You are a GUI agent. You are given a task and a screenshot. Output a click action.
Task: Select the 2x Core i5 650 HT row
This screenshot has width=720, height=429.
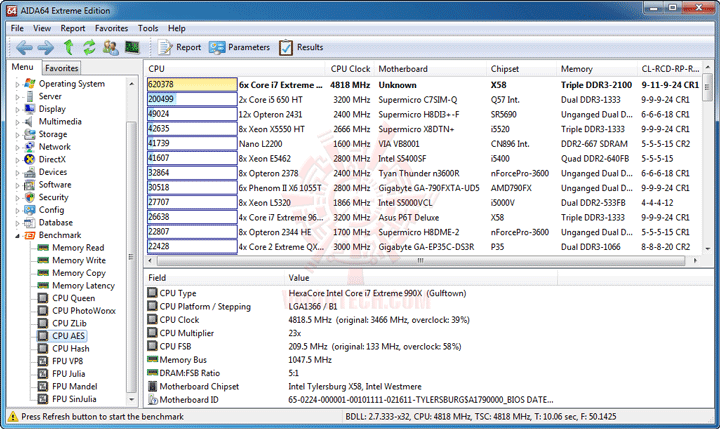pyautogui.click(x=423, y=100)
